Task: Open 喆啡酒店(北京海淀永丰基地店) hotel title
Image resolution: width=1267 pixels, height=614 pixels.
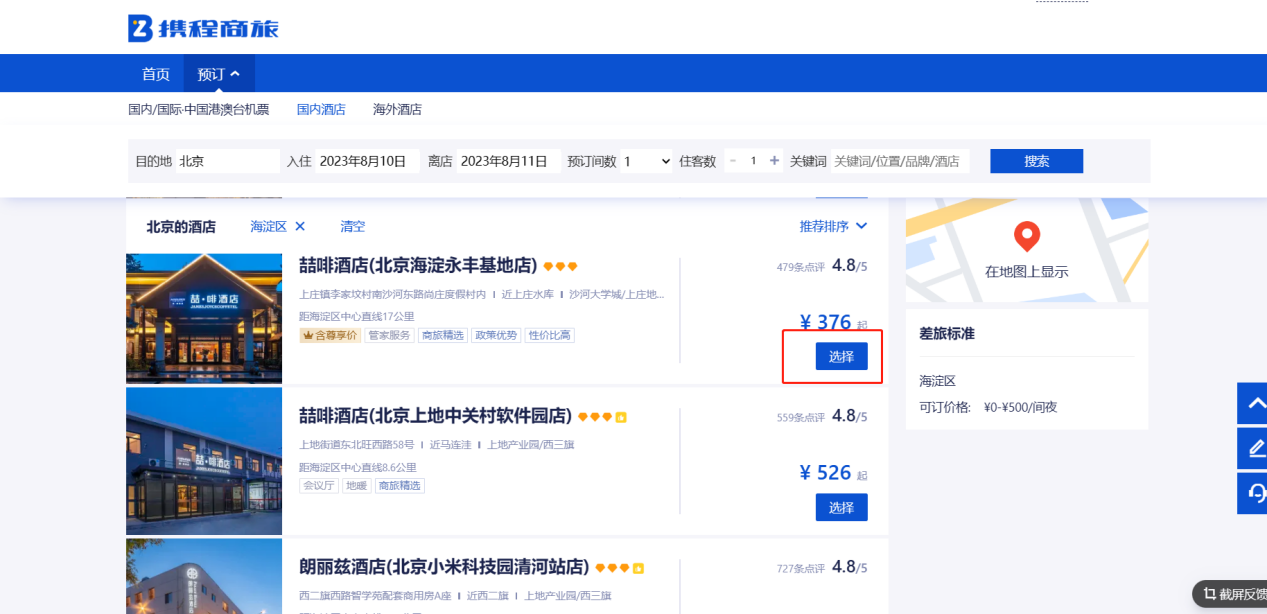Action: click(418, 265)
